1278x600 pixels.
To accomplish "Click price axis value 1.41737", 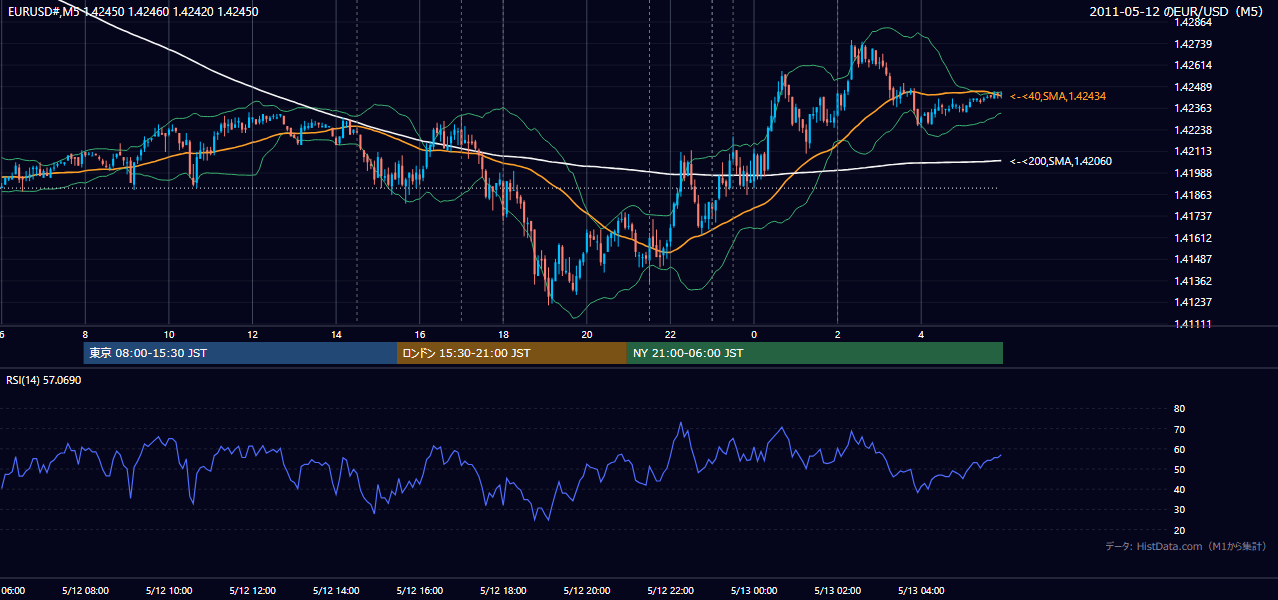I will click(x=1194, y=216).
